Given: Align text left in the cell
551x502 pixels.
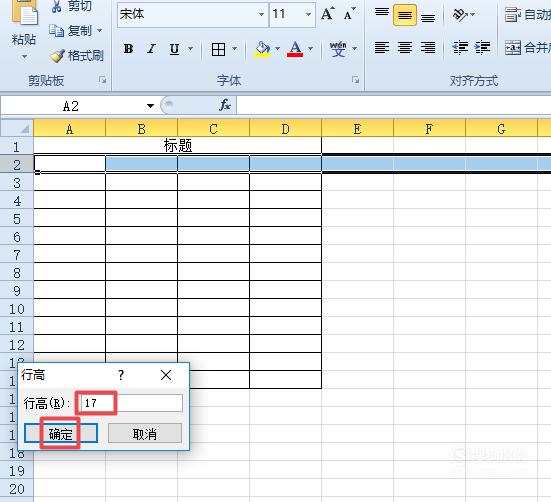Looking at the screenshot, I should pos(382,47).
